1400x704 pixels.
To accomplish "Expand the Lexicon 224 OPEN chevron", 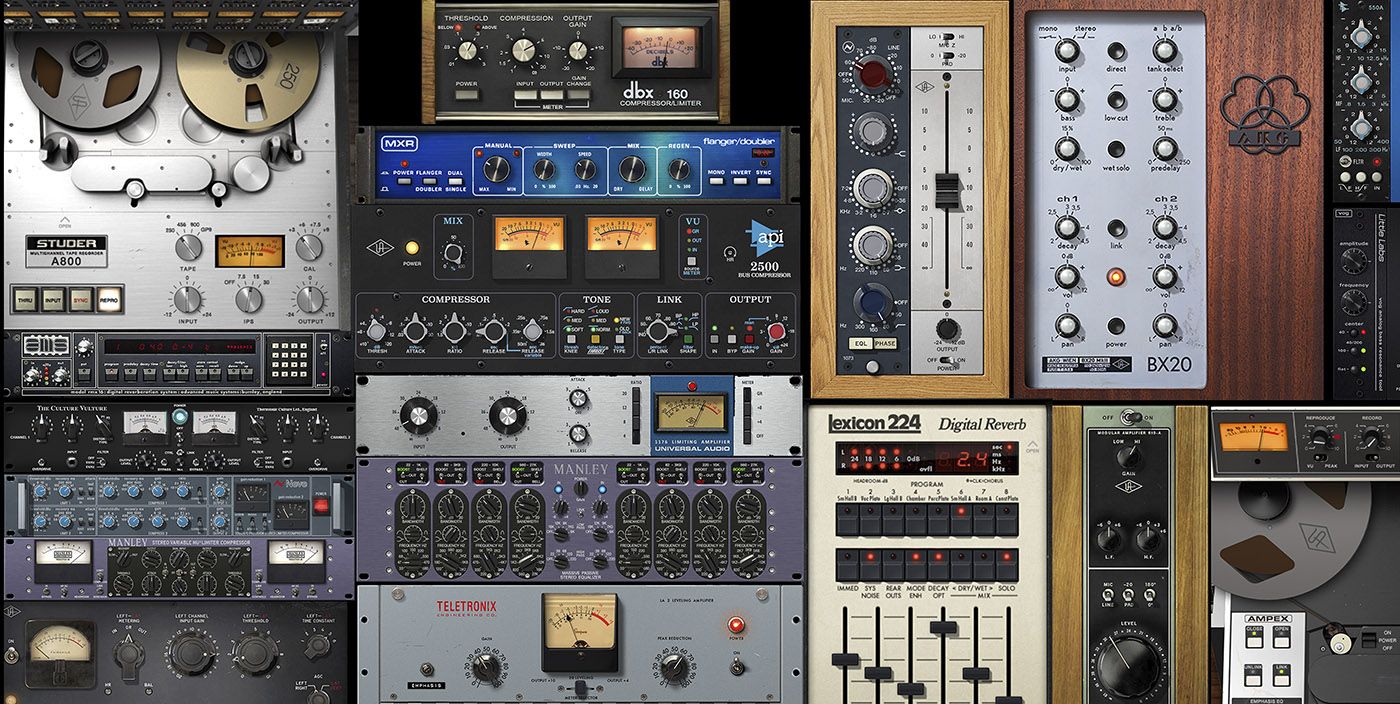I will (1033, 442).
